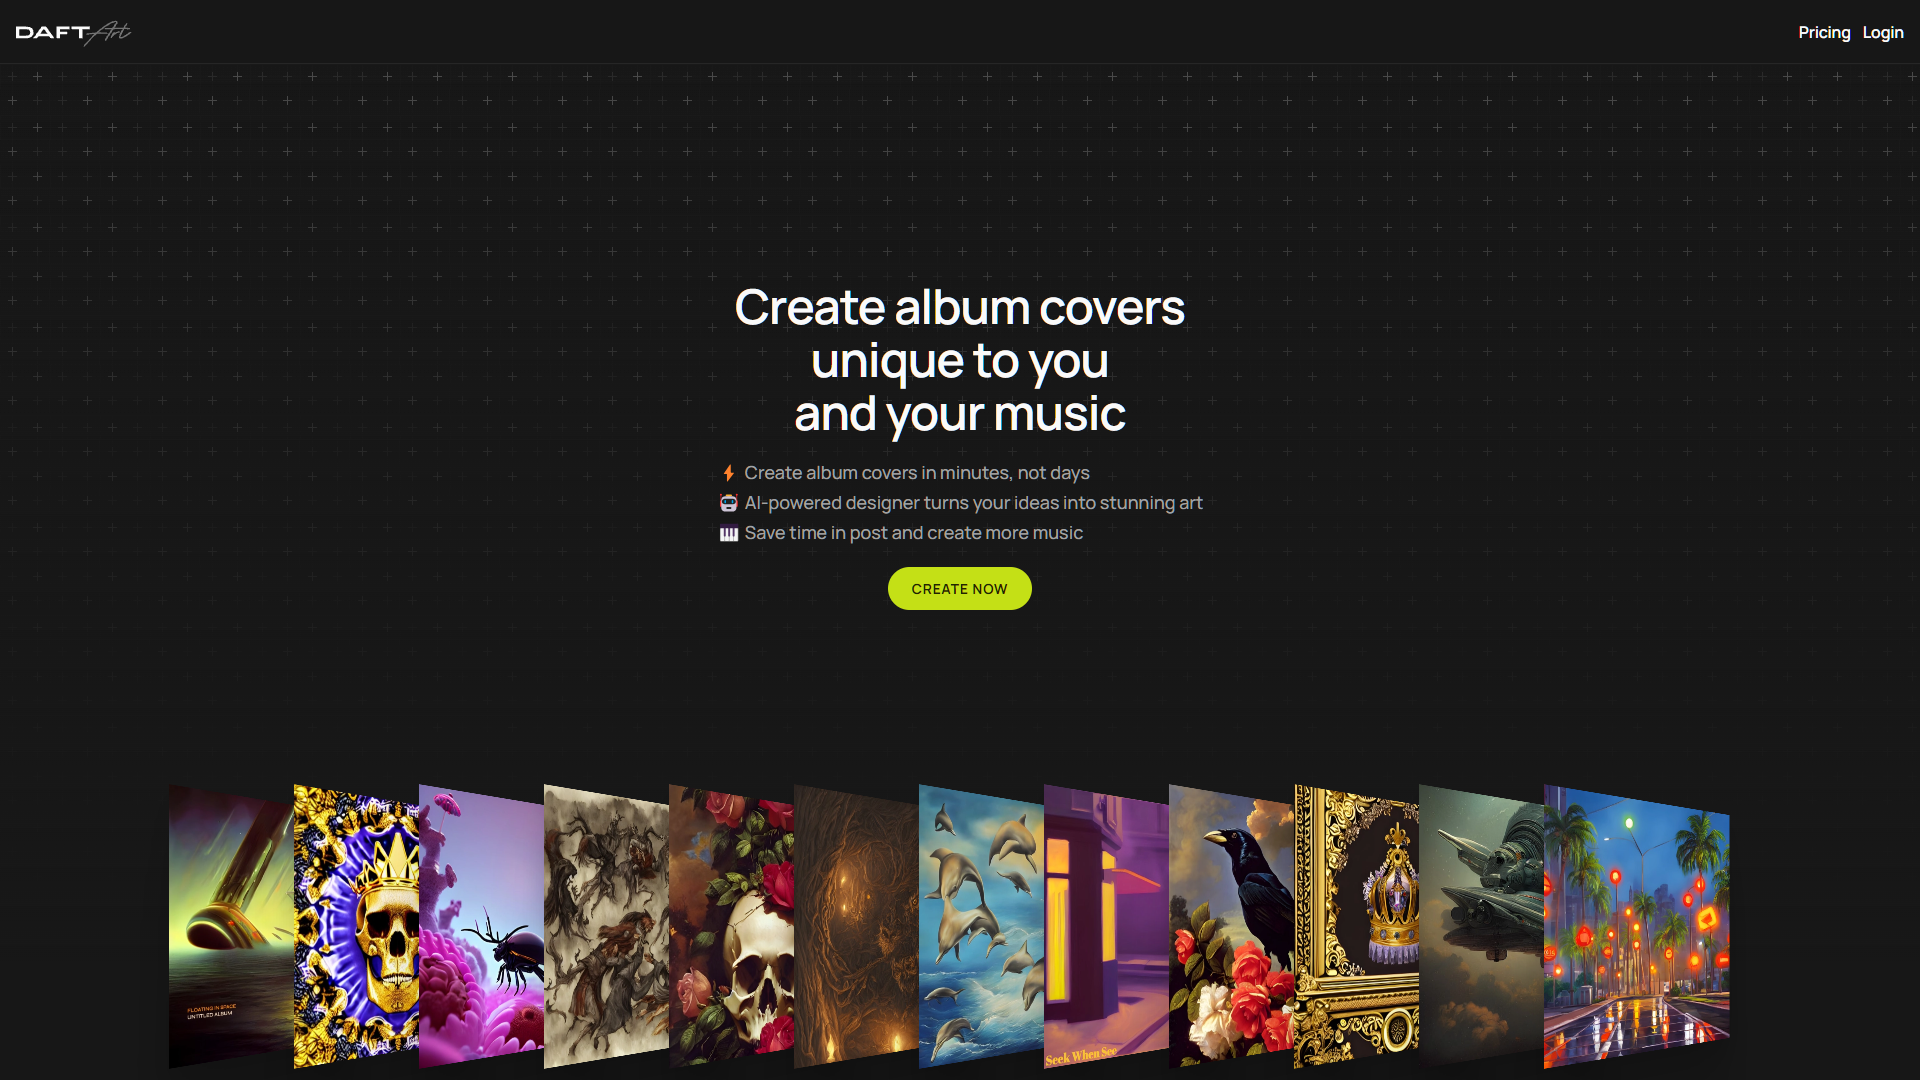This screenshot has height=1080, width=1920.
Task: Select the neon palm street cover
Action: [1637, 926]
